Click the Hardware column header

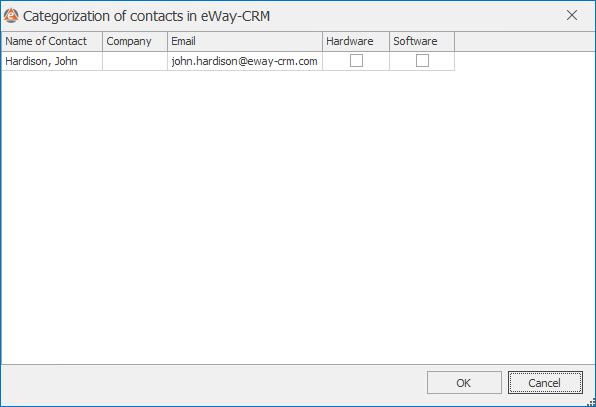(356, 41)
